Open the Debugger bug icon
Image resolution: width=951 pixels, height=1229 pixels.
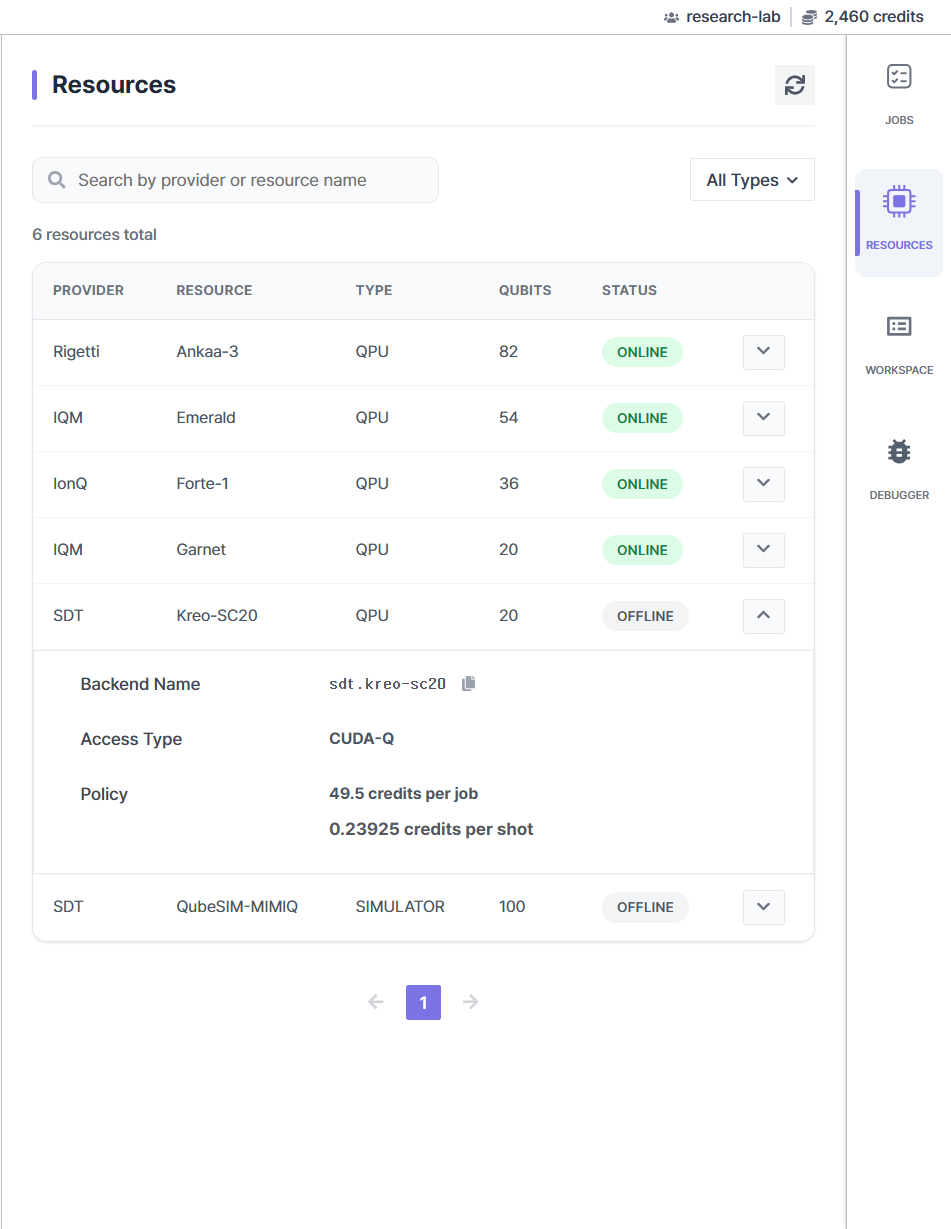899,452
